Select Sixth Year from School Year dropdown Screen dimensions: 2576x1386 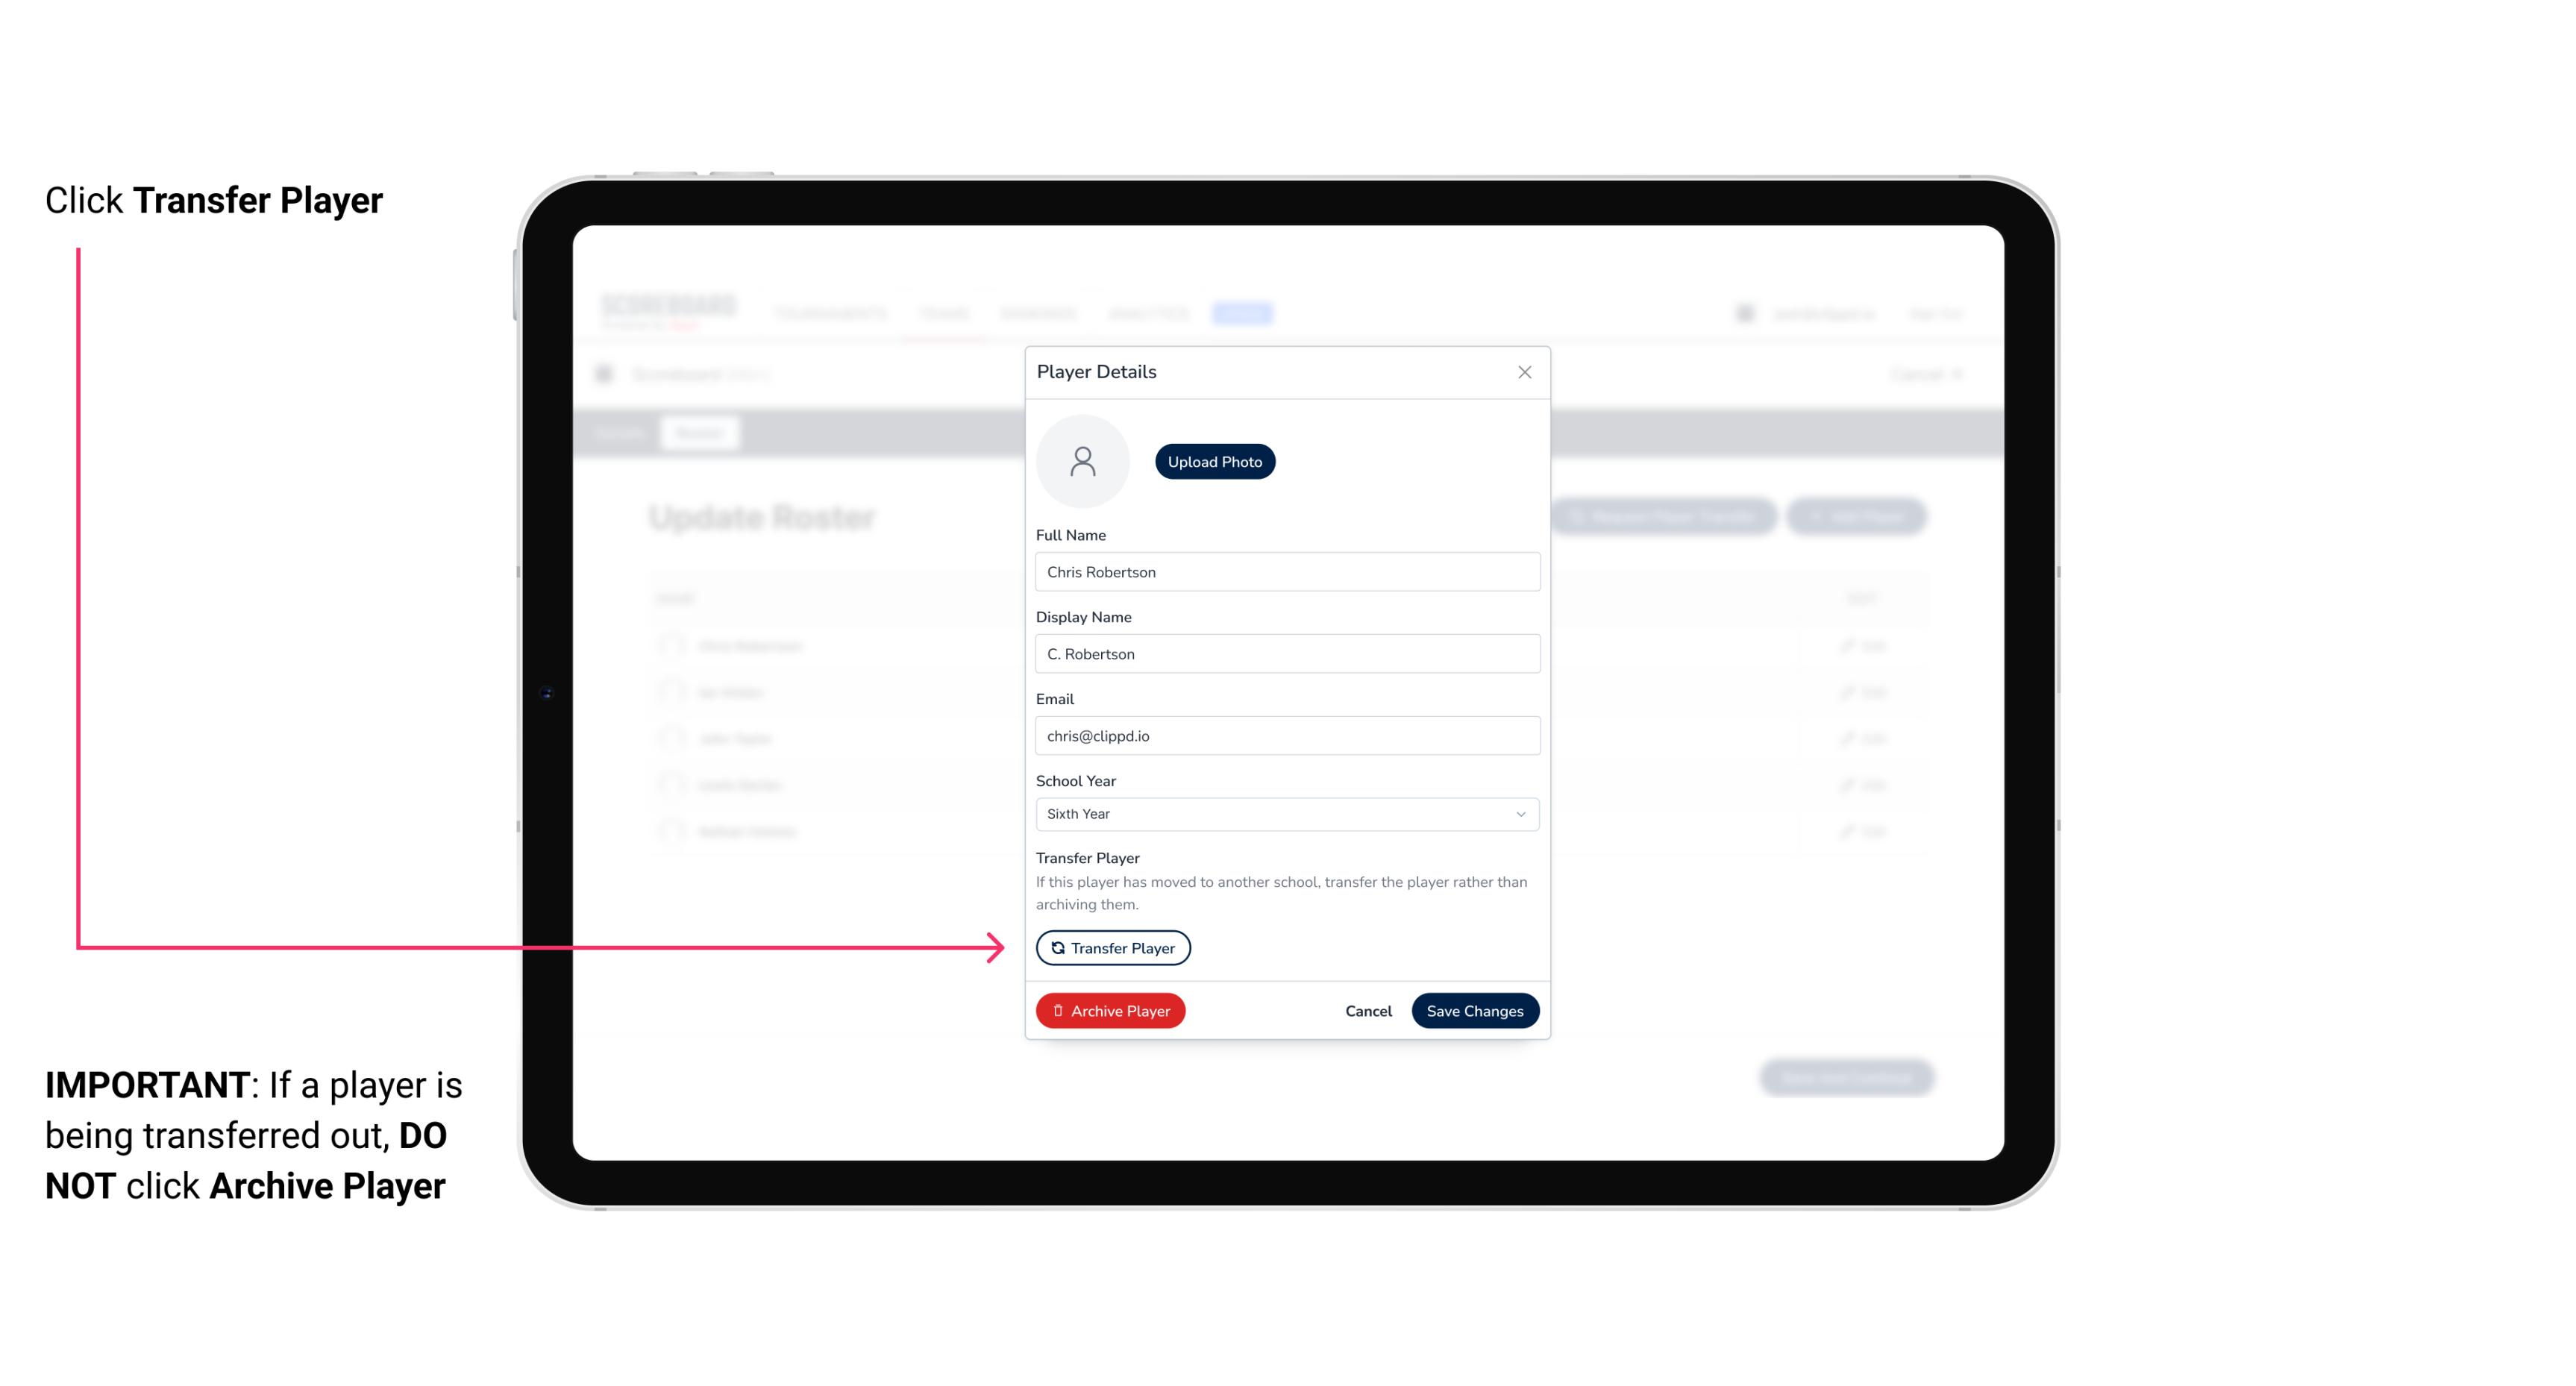click(x=1284, y=812)
